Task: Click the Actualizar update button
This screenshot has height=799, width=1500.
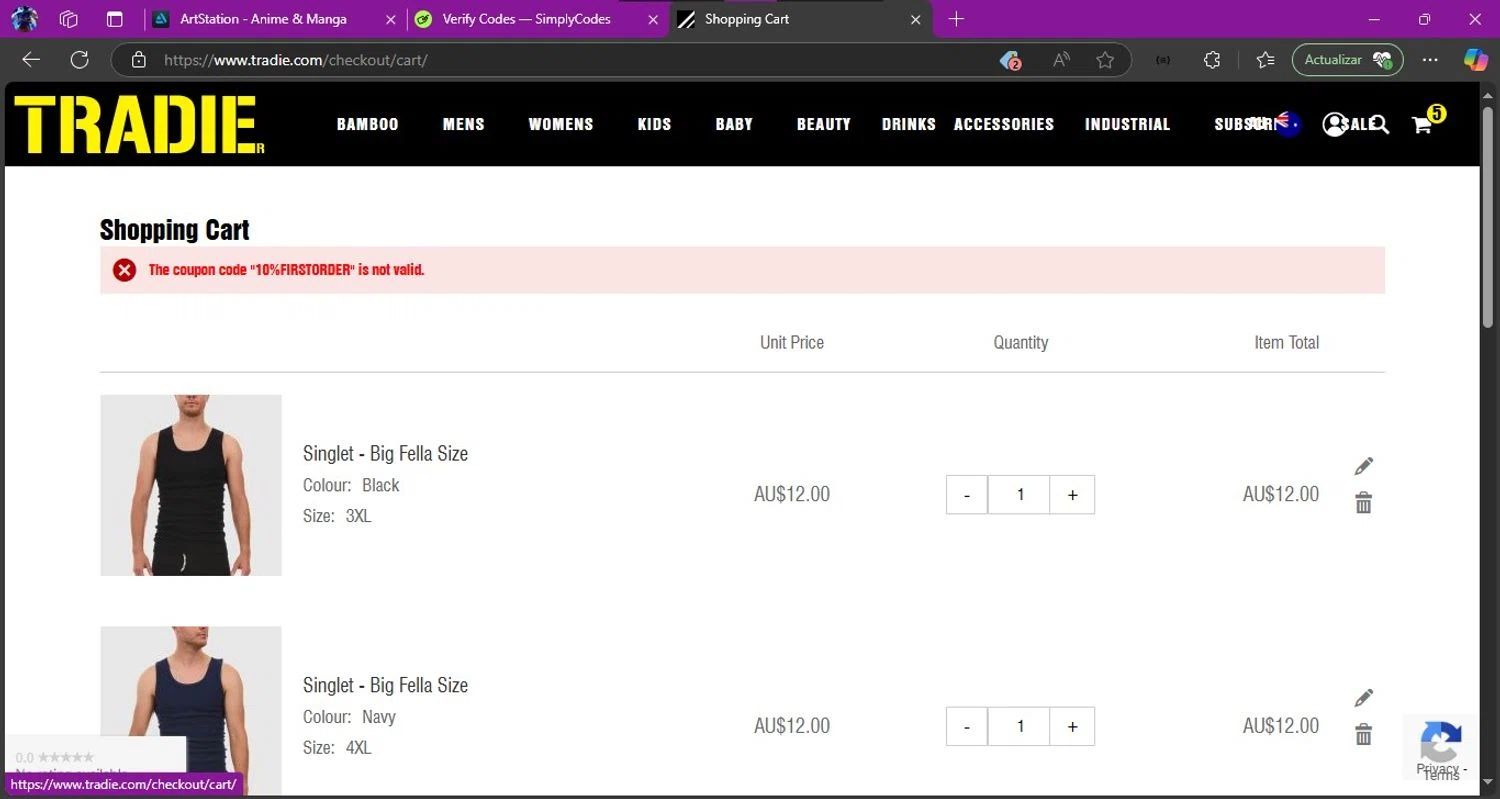Action: pos(1347,60)
